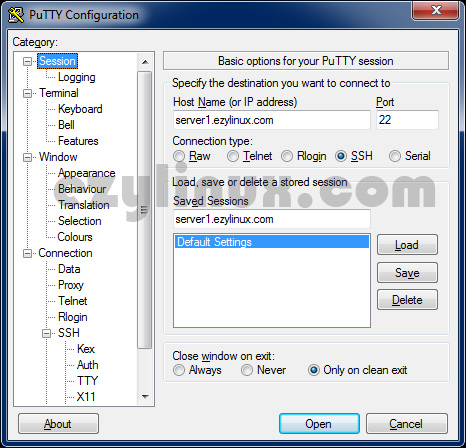Open the X11 category
The height and width of the screenshot is (448, 466).
click(x=86, y=397)
